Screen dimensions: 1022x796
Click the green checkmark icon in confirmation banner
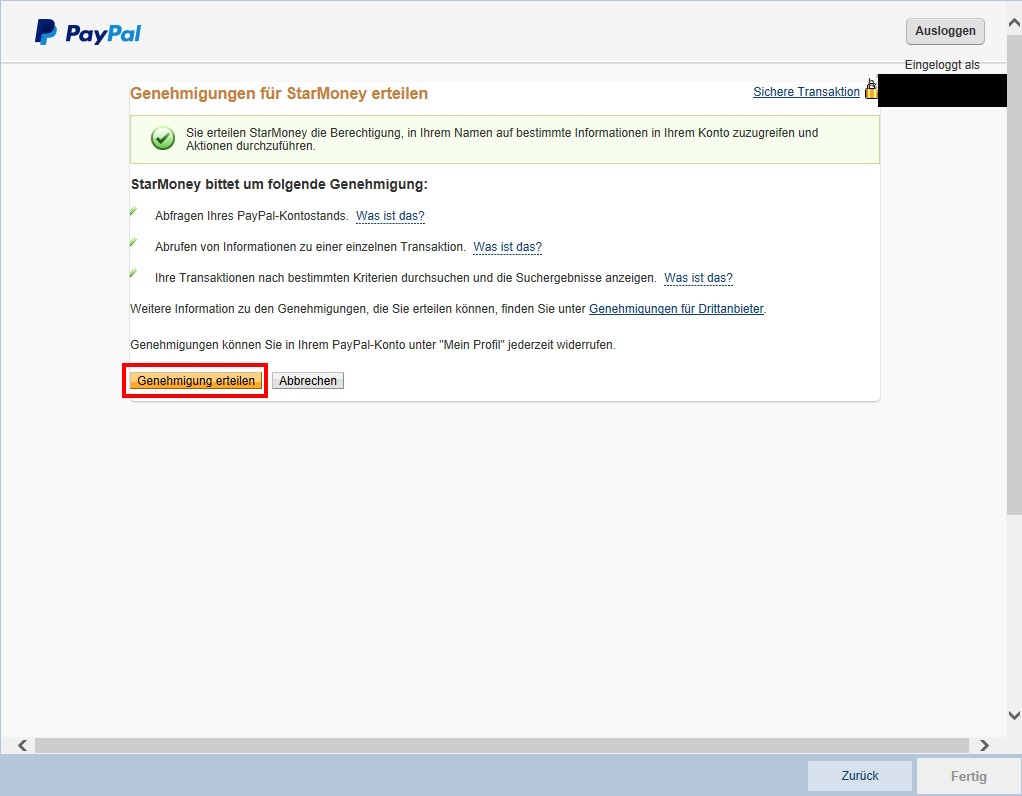click(163, 139)
